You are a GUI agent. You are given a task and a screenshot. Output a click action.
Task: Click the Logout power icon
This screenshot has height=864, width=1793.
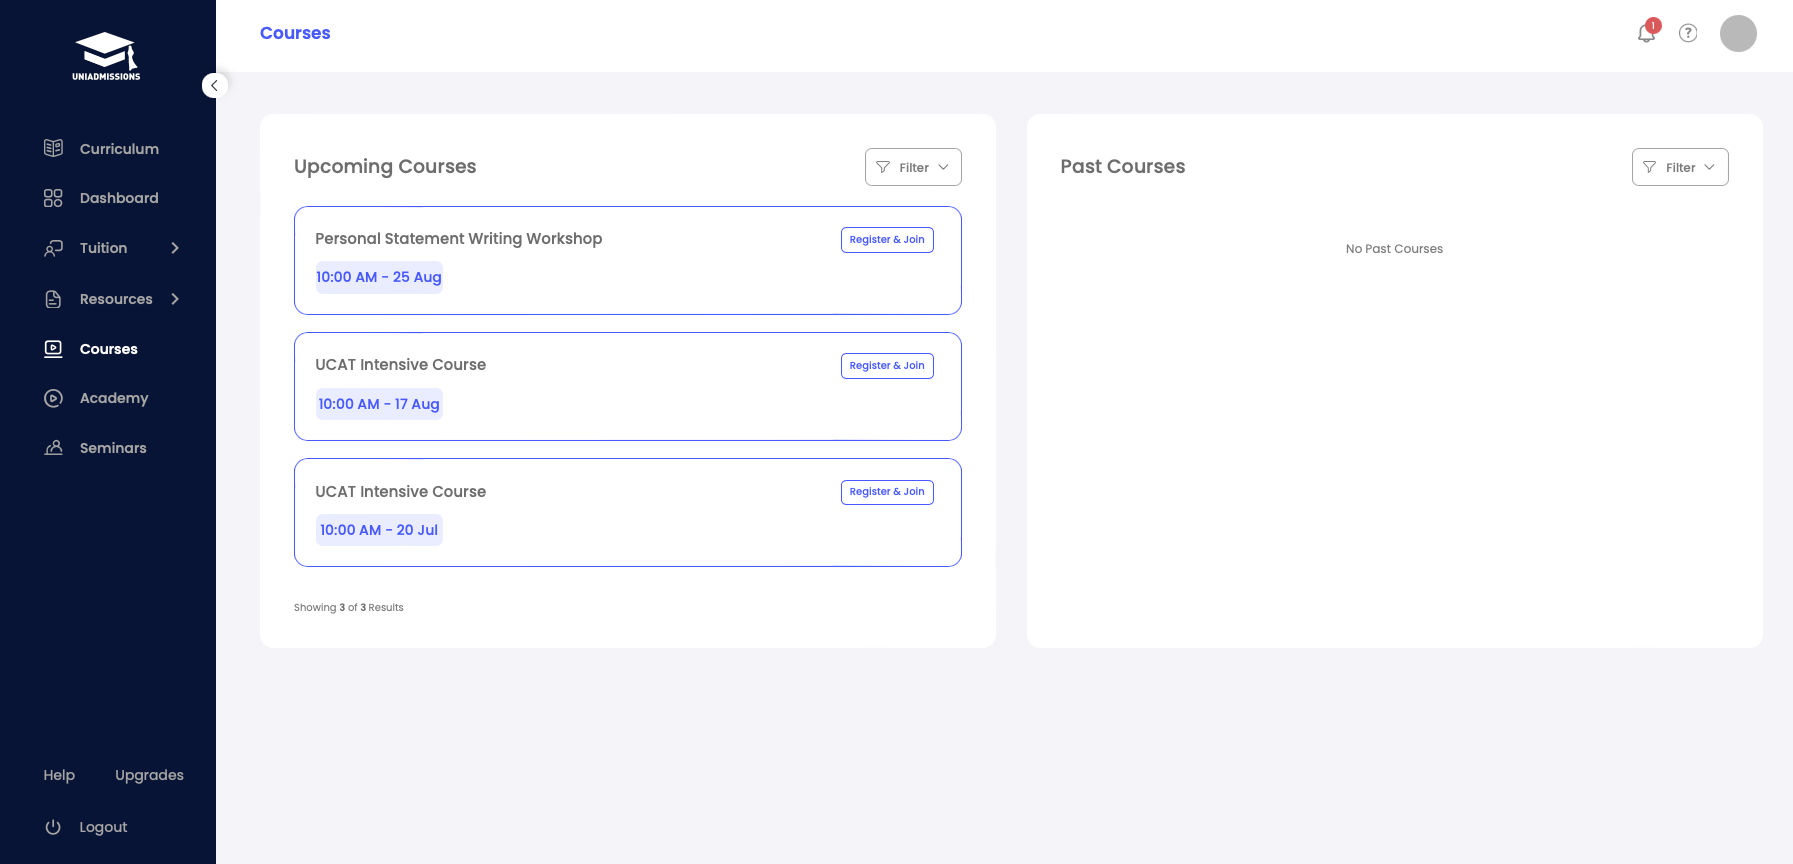(x=53, y=827)
